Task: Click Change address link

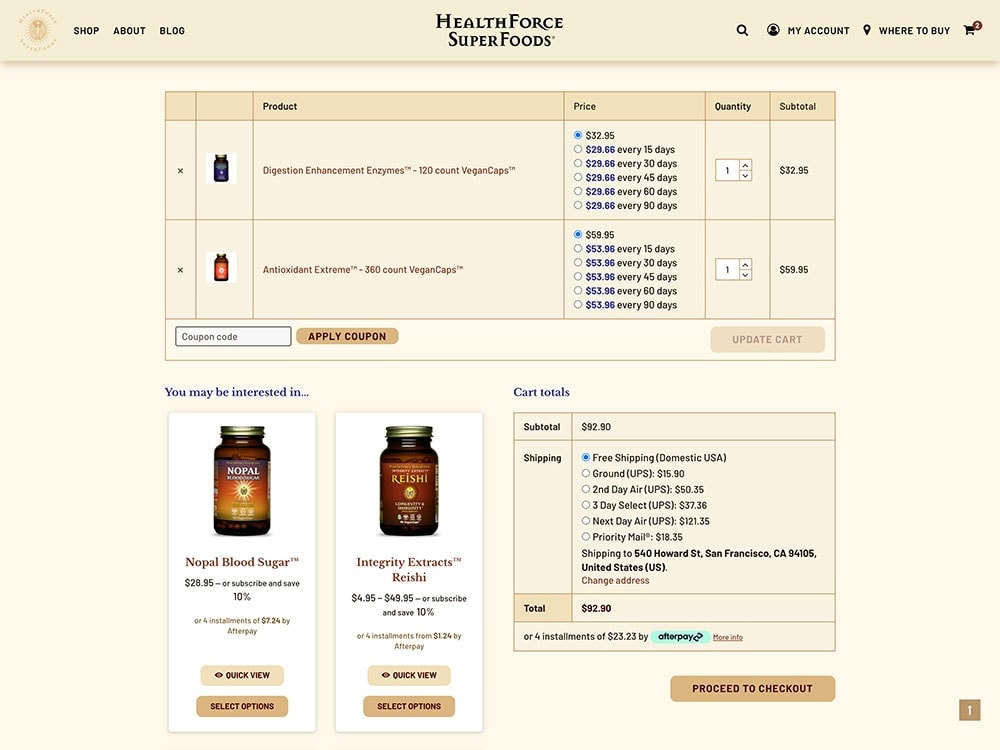Action: 615,580
